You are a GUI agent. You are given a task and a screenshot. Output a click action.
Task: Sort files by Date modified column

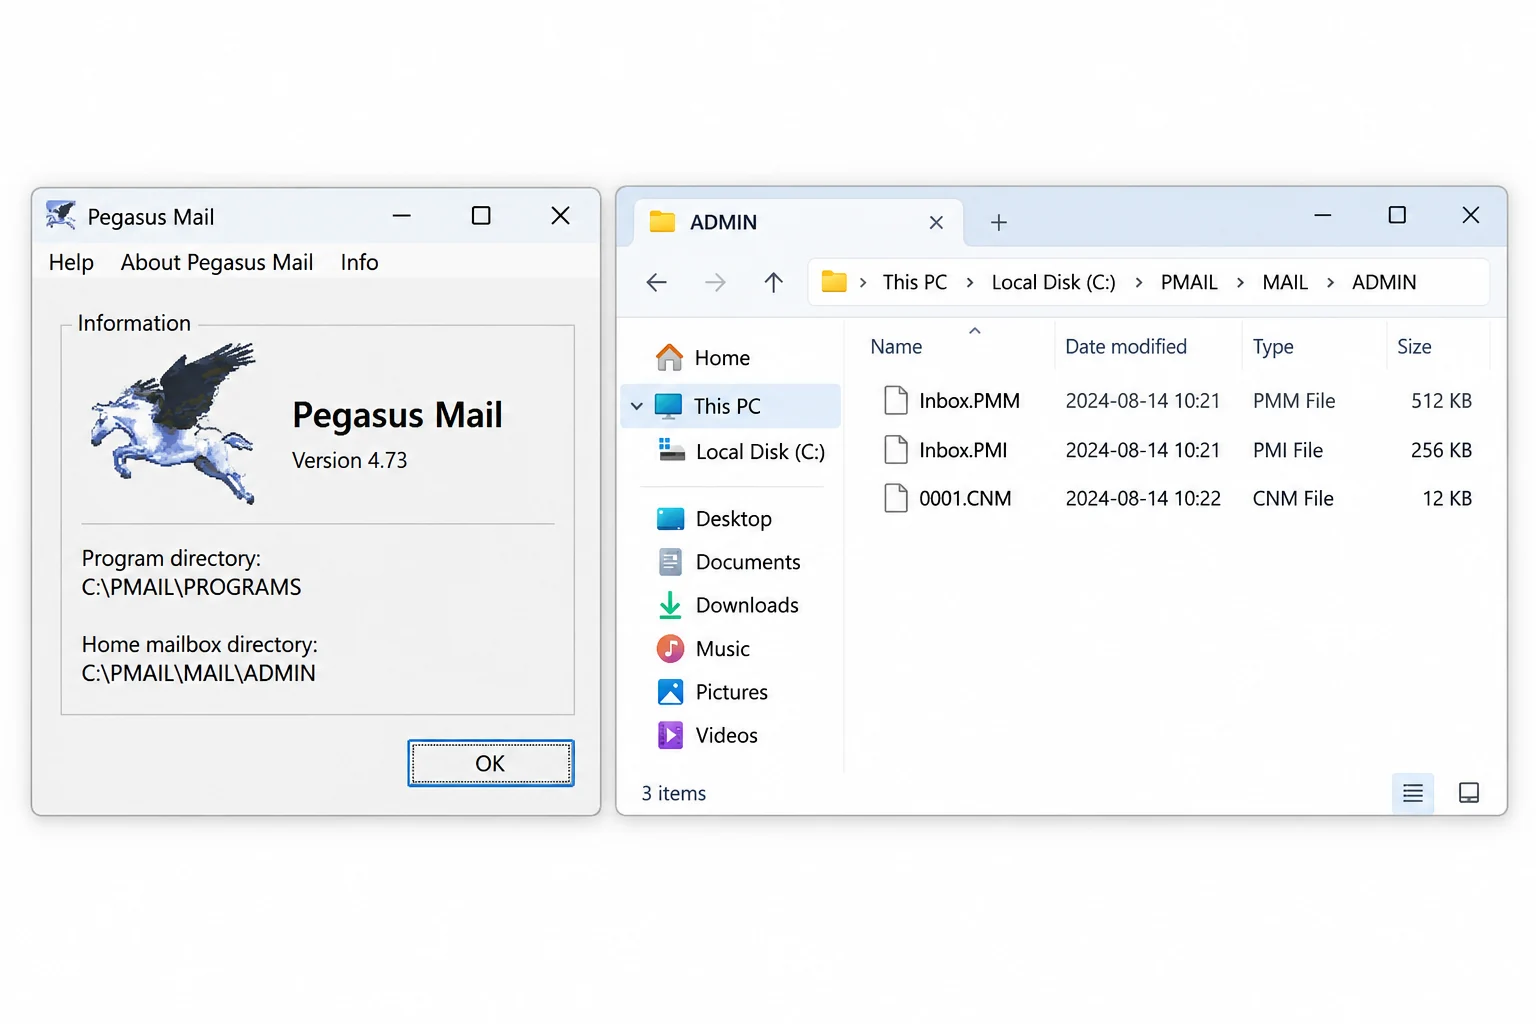pyautogui.click(x=1126, y=346)
